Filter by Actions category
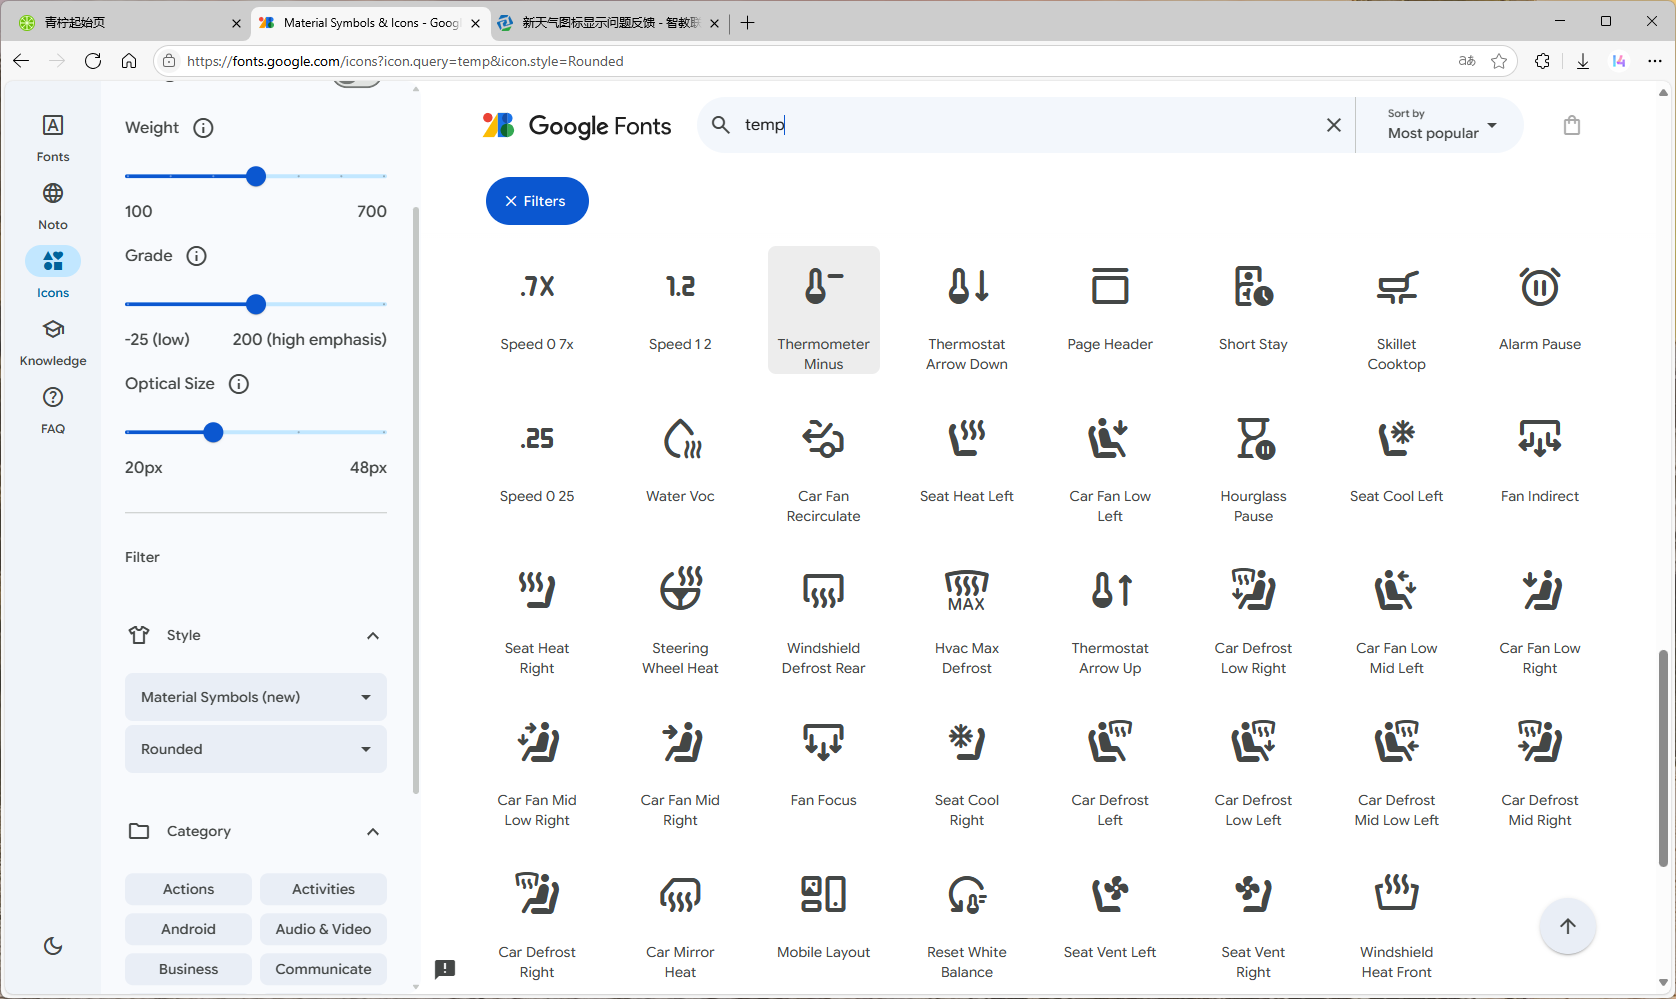1676x999 pixels. coord(188,889)
